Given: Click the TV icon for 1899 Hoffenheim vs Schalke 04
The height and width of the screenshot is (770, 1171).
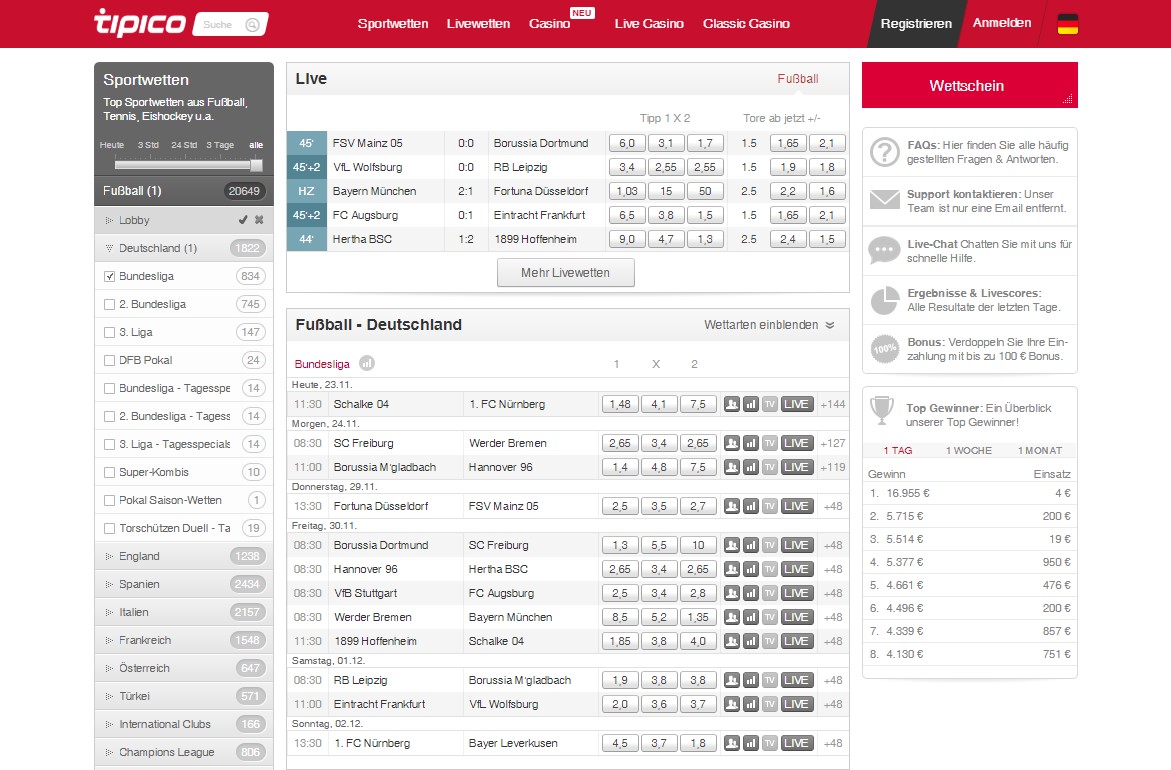Looking at the screenshot, I should [x=770, y=641].
